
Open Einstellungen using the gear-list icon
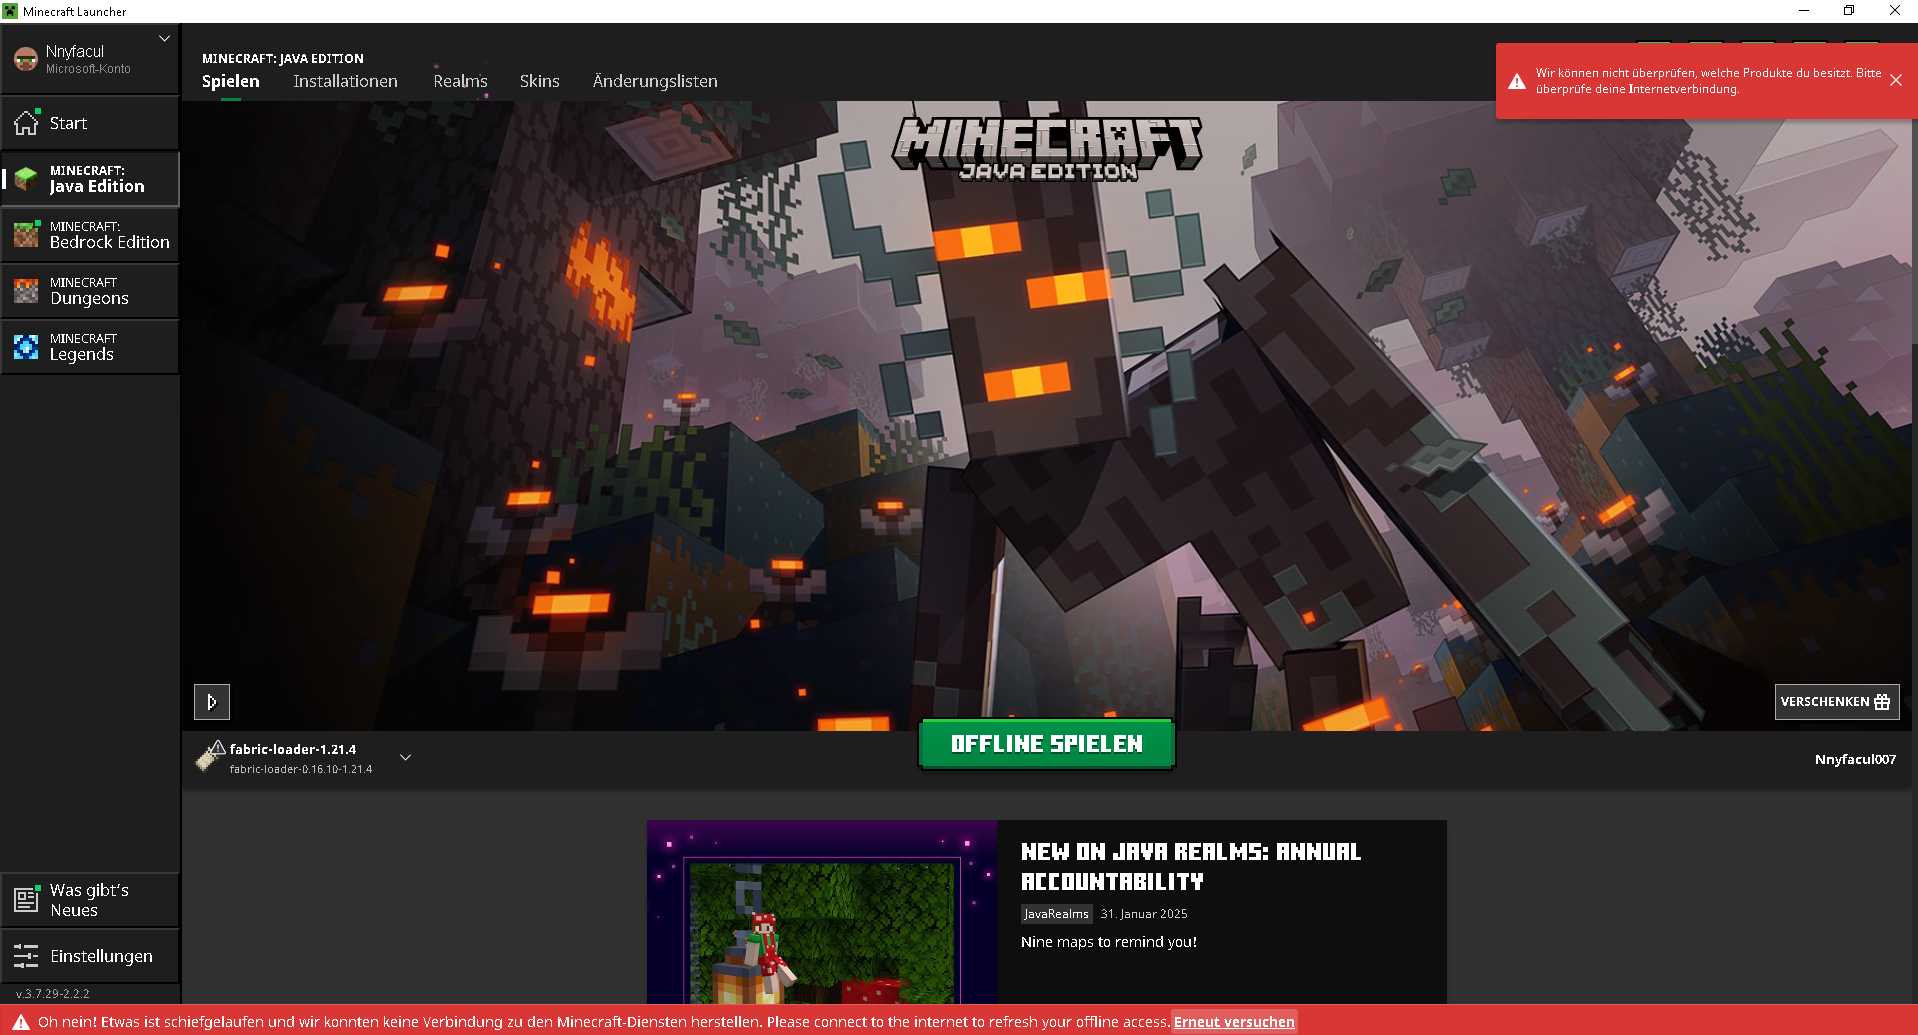pyautogui.click(x=25, y=955)
